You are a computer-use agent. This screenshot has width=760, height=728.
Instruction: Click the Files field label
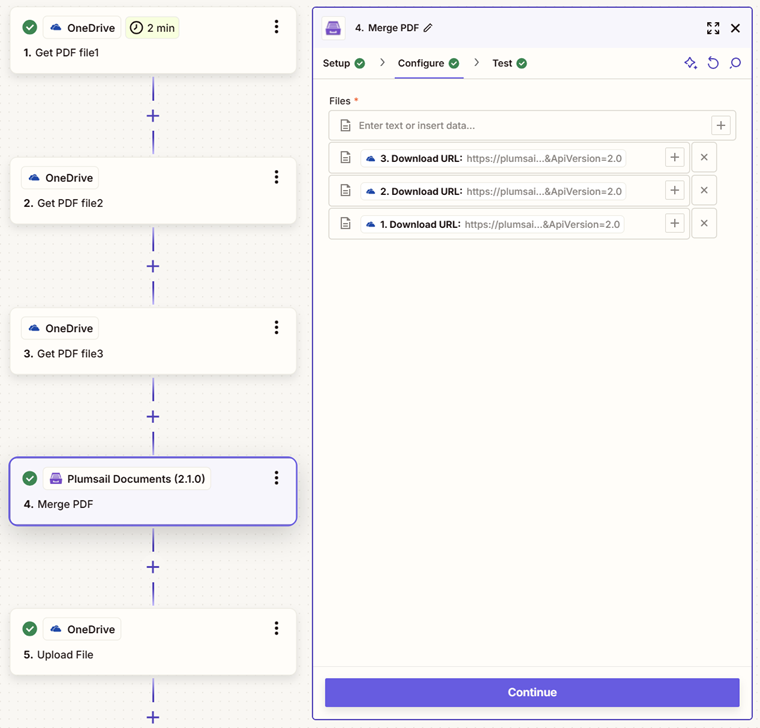[340, 101]
